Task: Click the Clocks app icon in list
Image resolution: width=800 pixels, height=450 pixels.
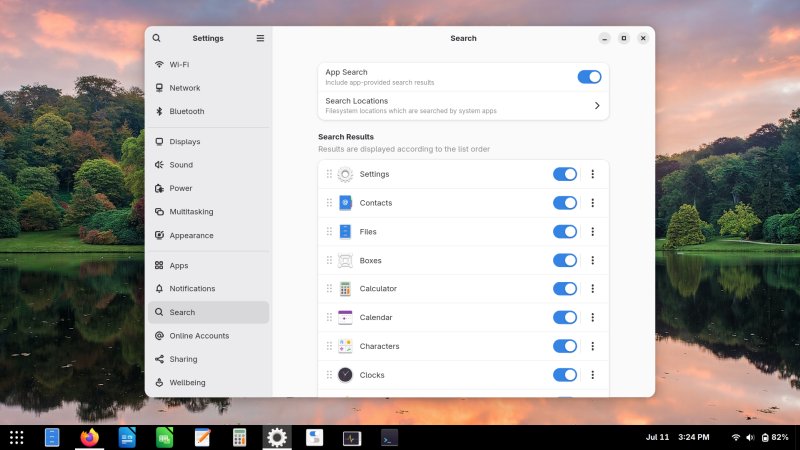Action: point(345,375)
